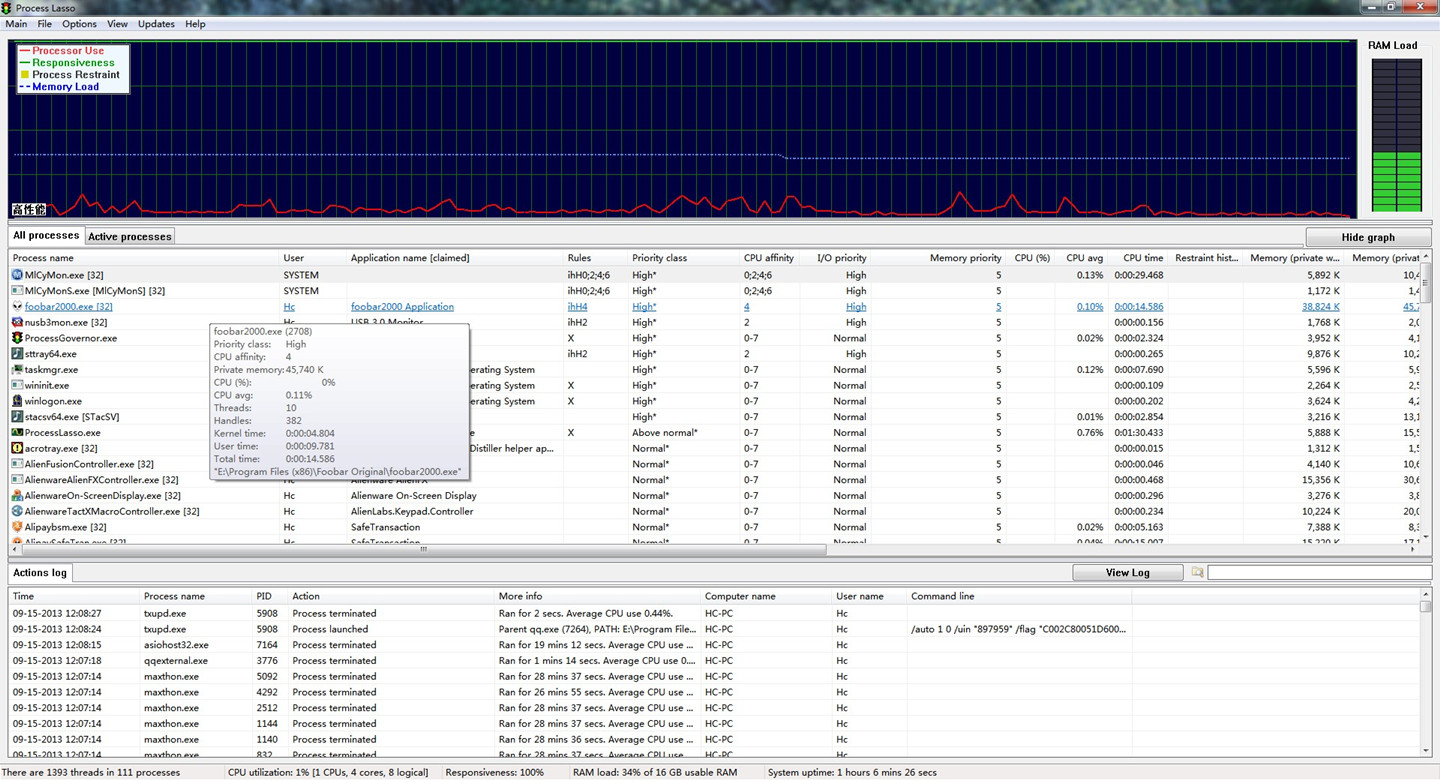Sort the log by Action column
This screenshot has height=780, width=1440.
[391, 596]
